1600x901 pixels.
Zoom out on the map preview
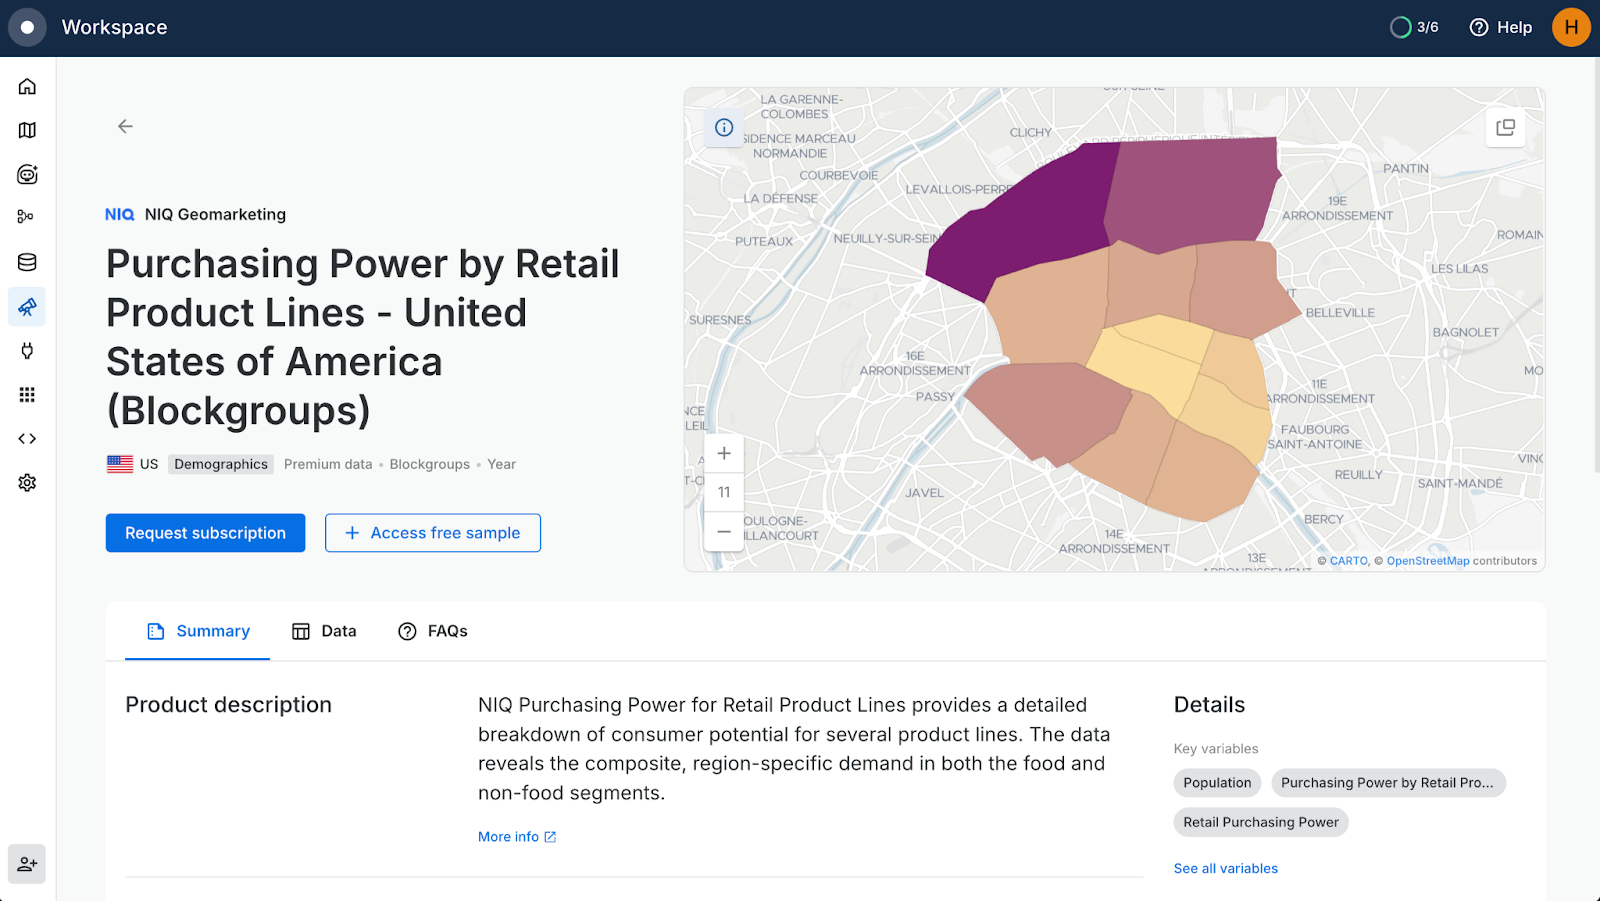[724, 531]
